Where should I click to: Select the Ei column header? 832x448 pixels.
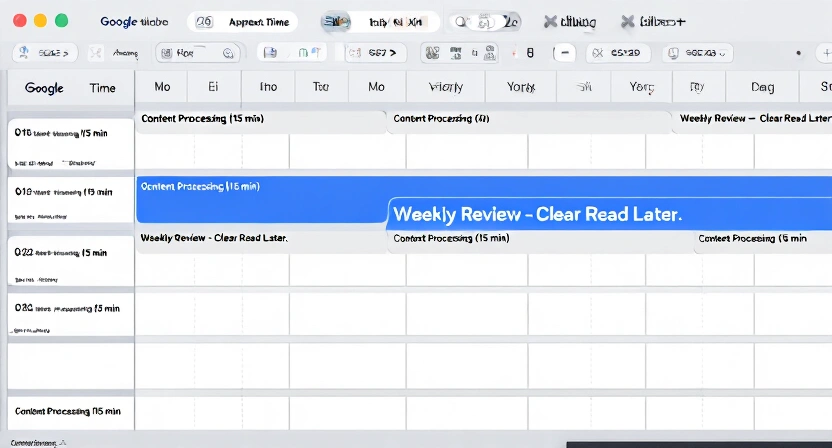pyautogui.click(x=213, y=87)
